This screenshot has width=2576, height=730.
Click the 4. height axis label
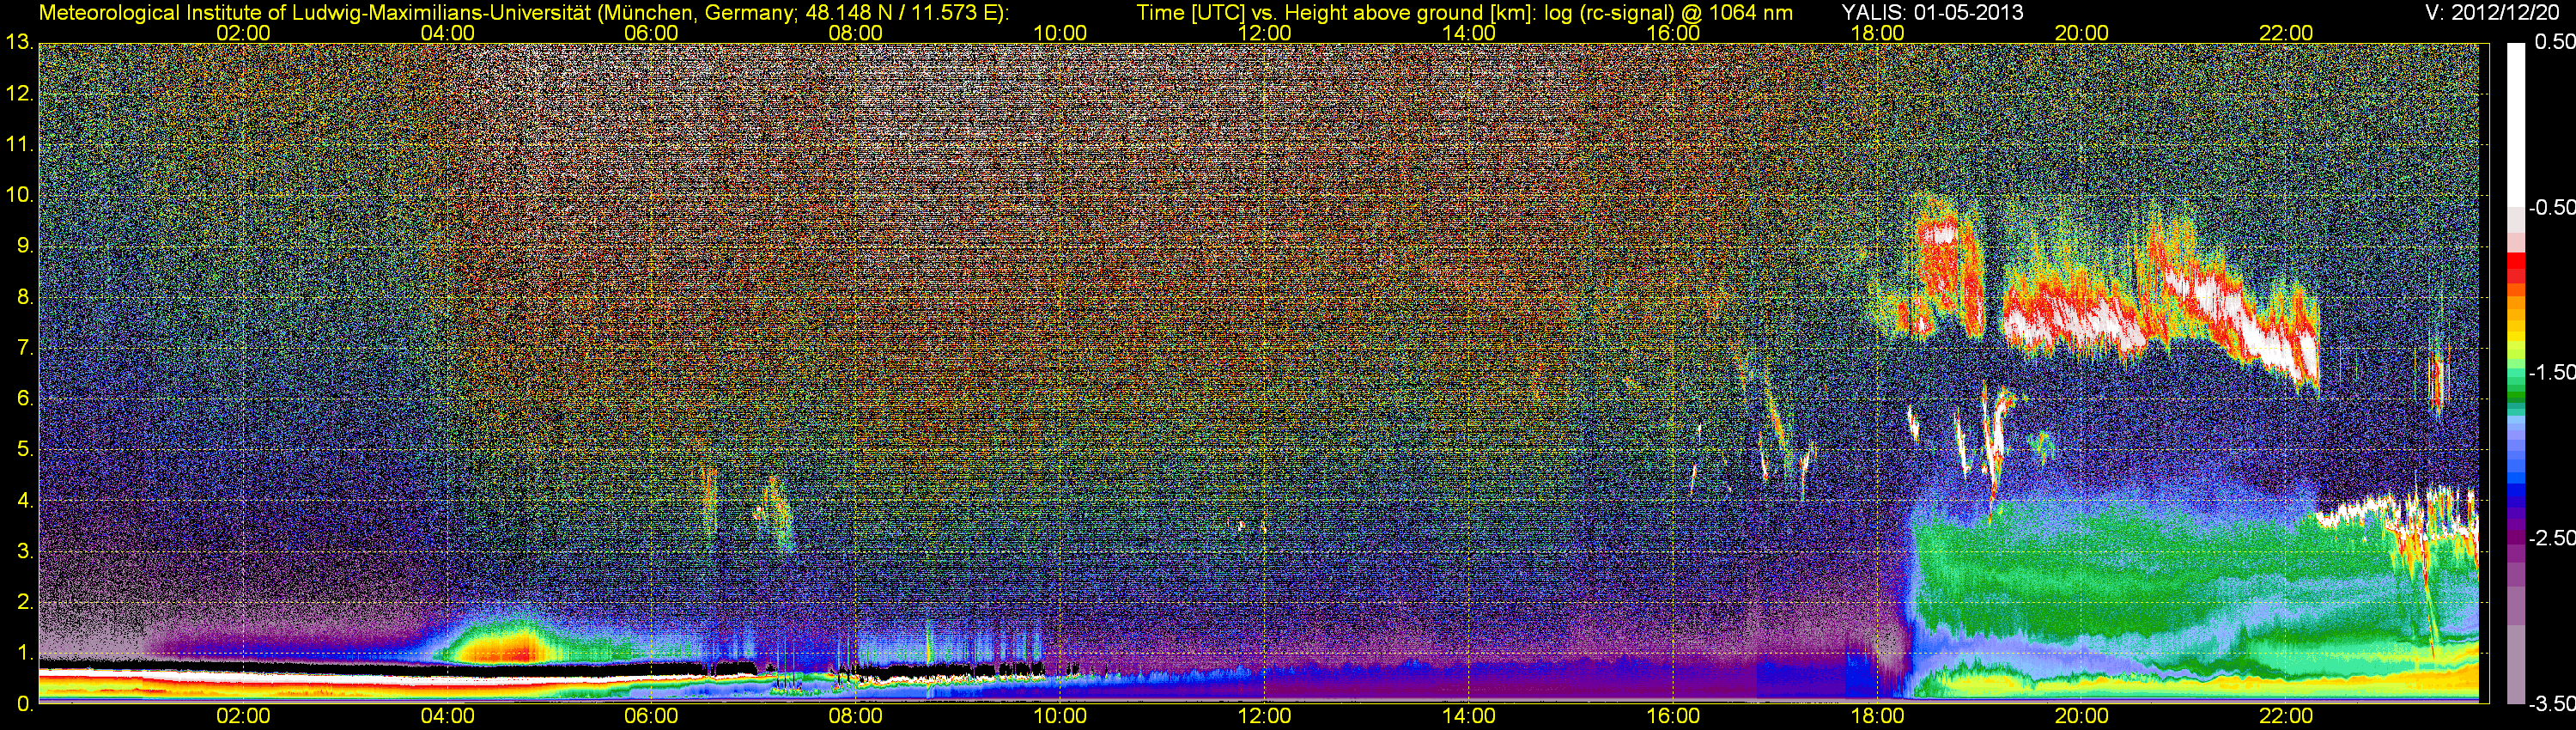click(x=25, y=501)
